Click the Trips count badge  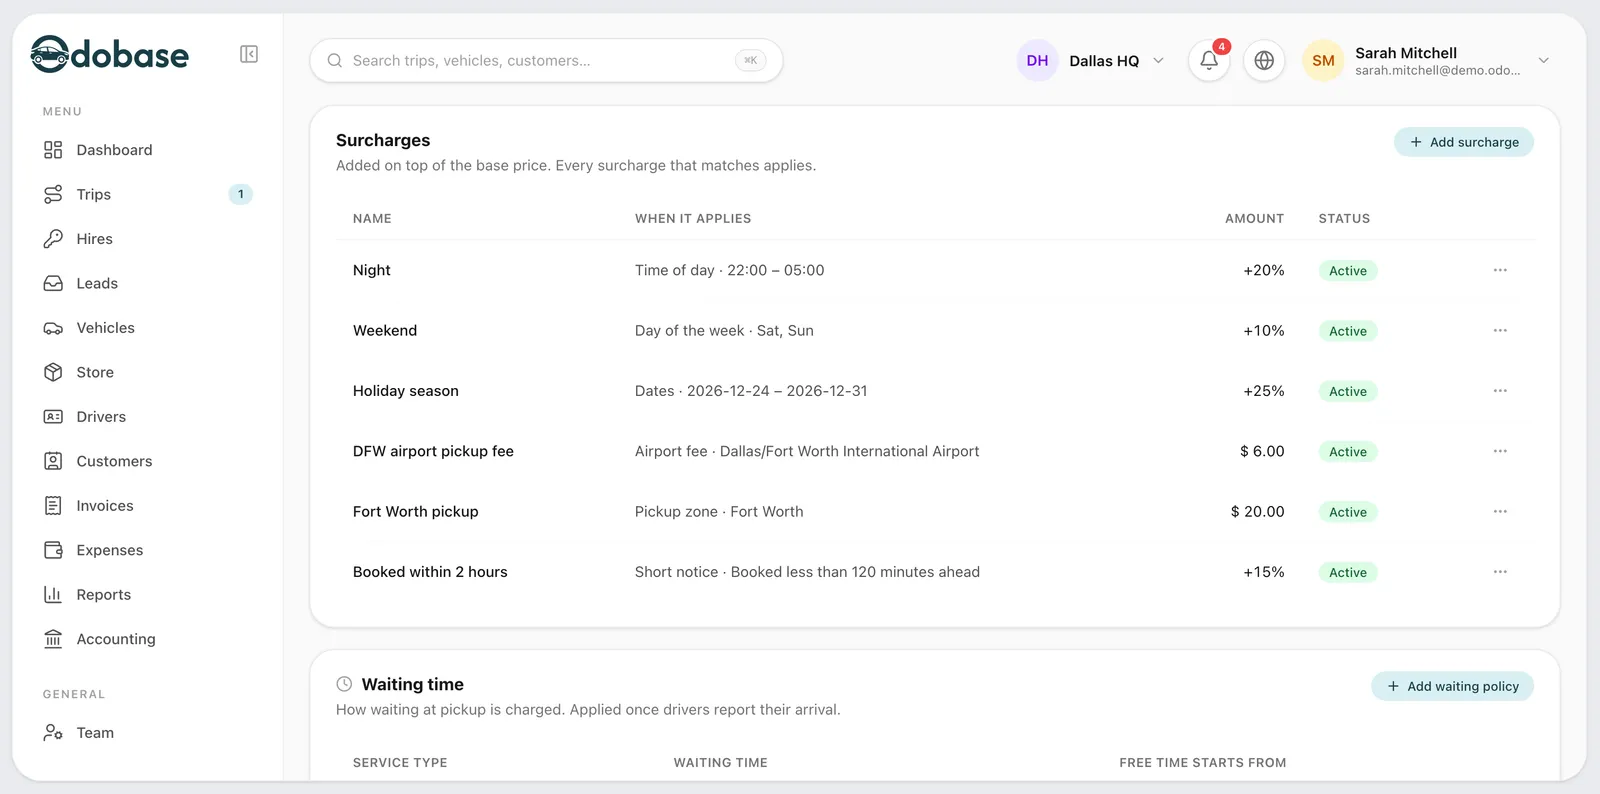click(240, 194)
